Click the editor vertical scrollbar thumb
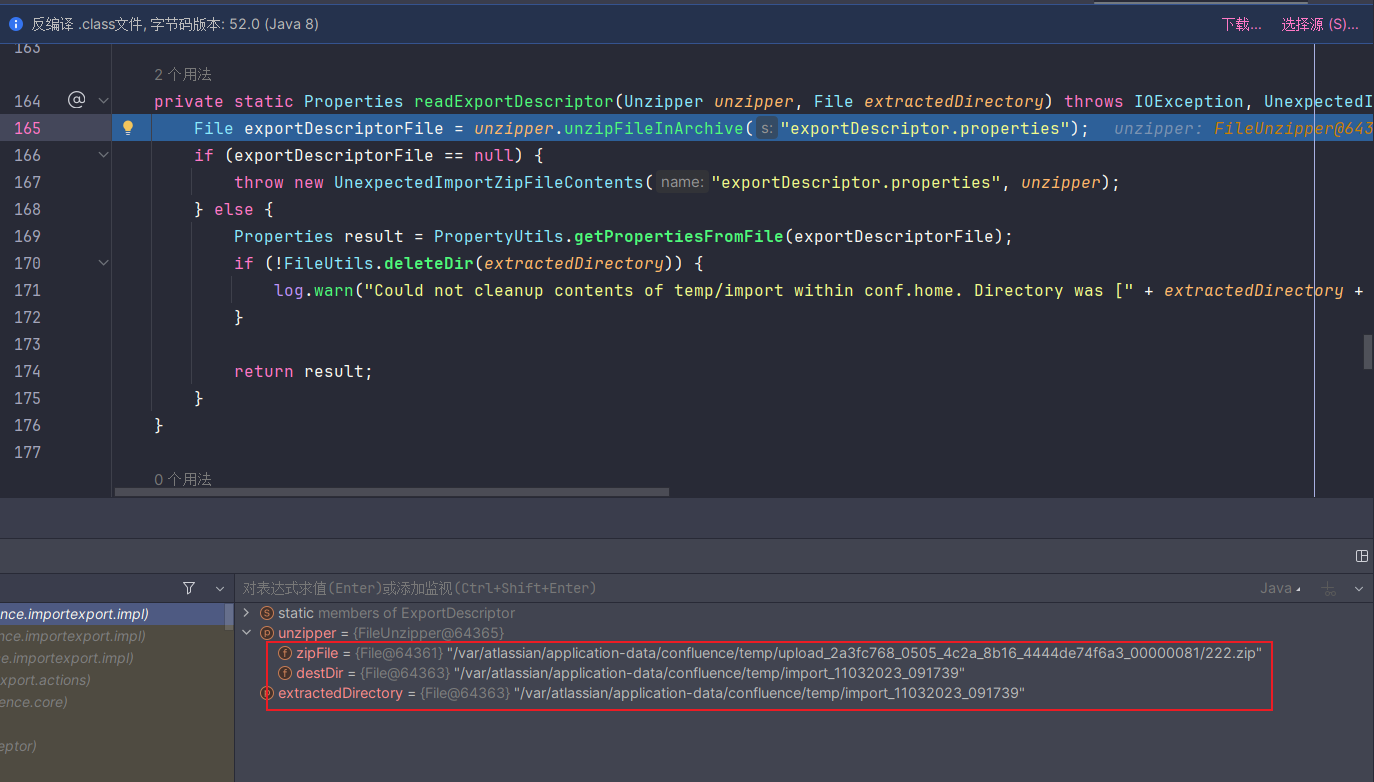 [1368, 352]
